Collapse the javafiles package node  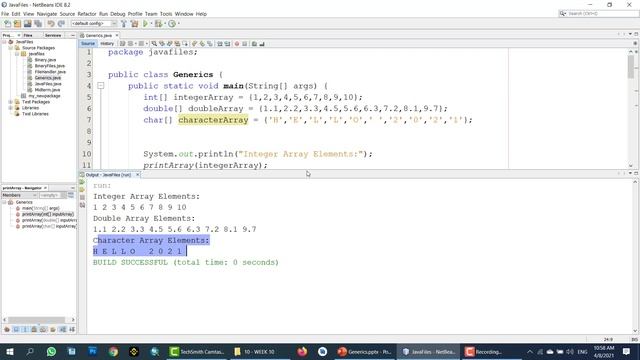(x=17, y=54)
